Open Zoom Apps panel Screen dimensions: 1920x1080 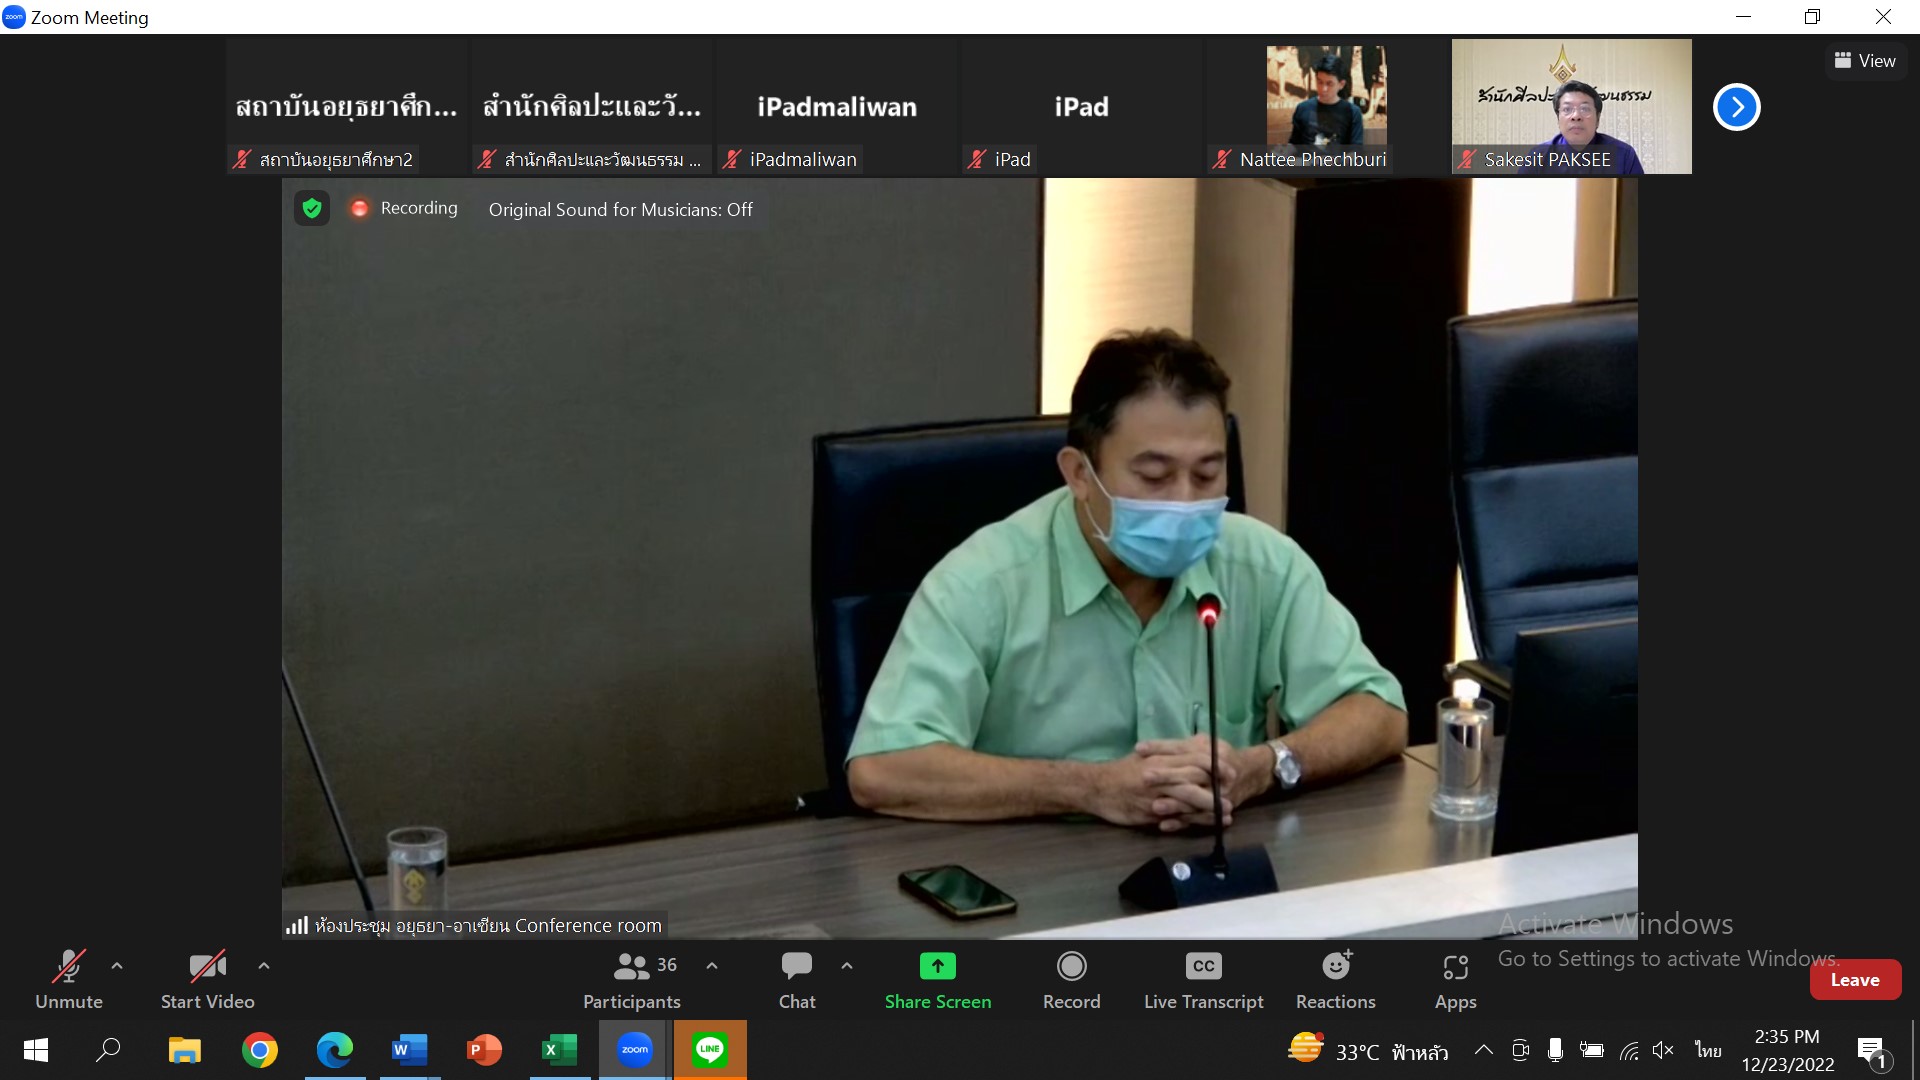(x=1456, y=980)
